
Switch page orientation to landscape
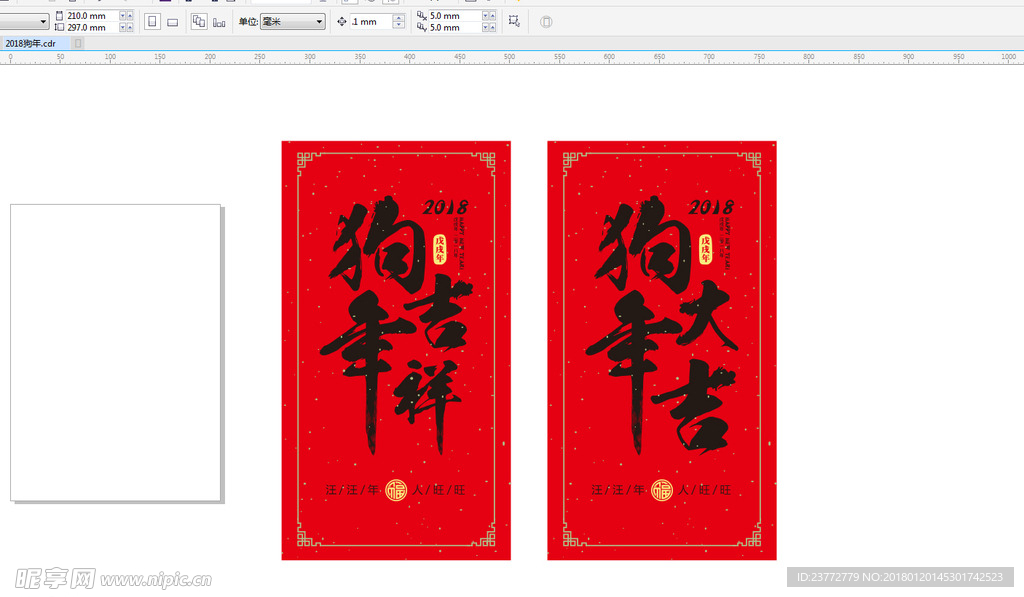(x=172, y=21)
